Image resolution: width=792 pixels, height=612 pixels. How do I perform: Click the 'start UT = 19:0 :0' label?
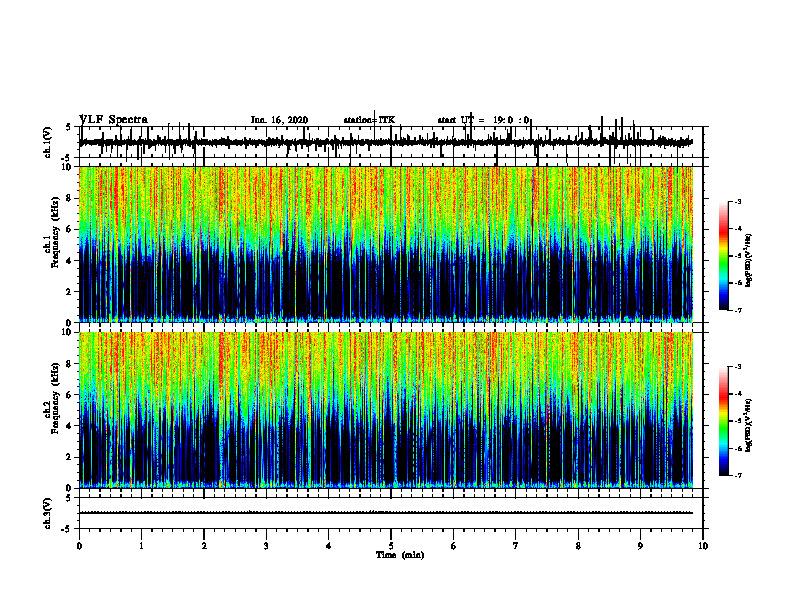pos(483,120)
